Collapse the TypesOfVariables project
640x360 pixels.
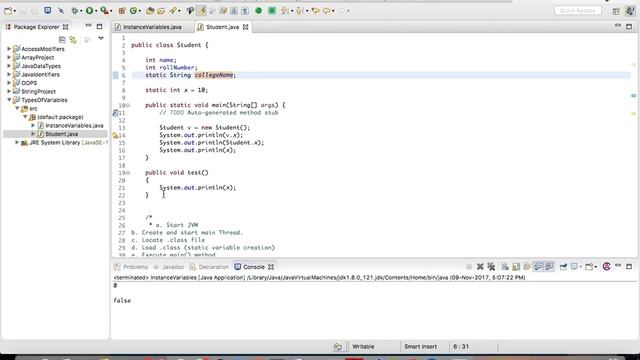9,100
